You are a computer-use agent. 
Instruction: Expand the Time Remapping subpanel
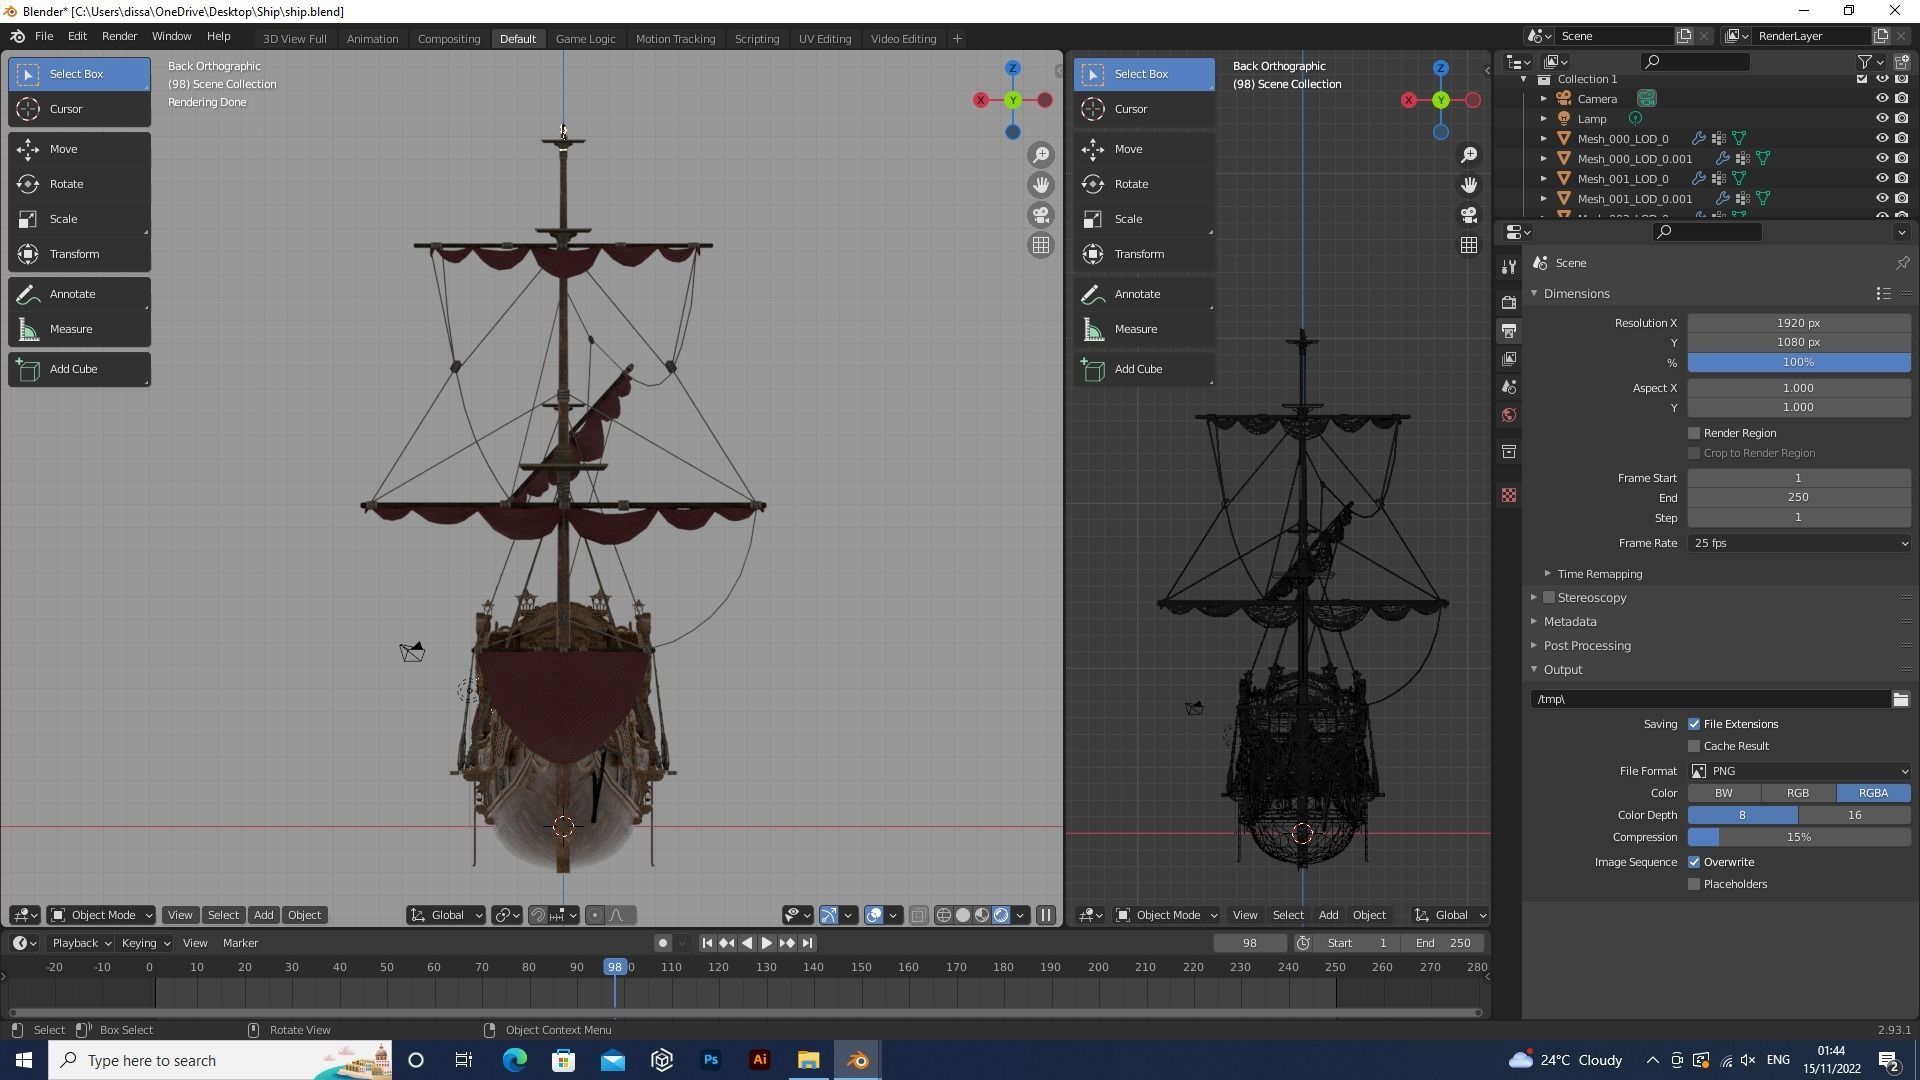[1548, 574]
